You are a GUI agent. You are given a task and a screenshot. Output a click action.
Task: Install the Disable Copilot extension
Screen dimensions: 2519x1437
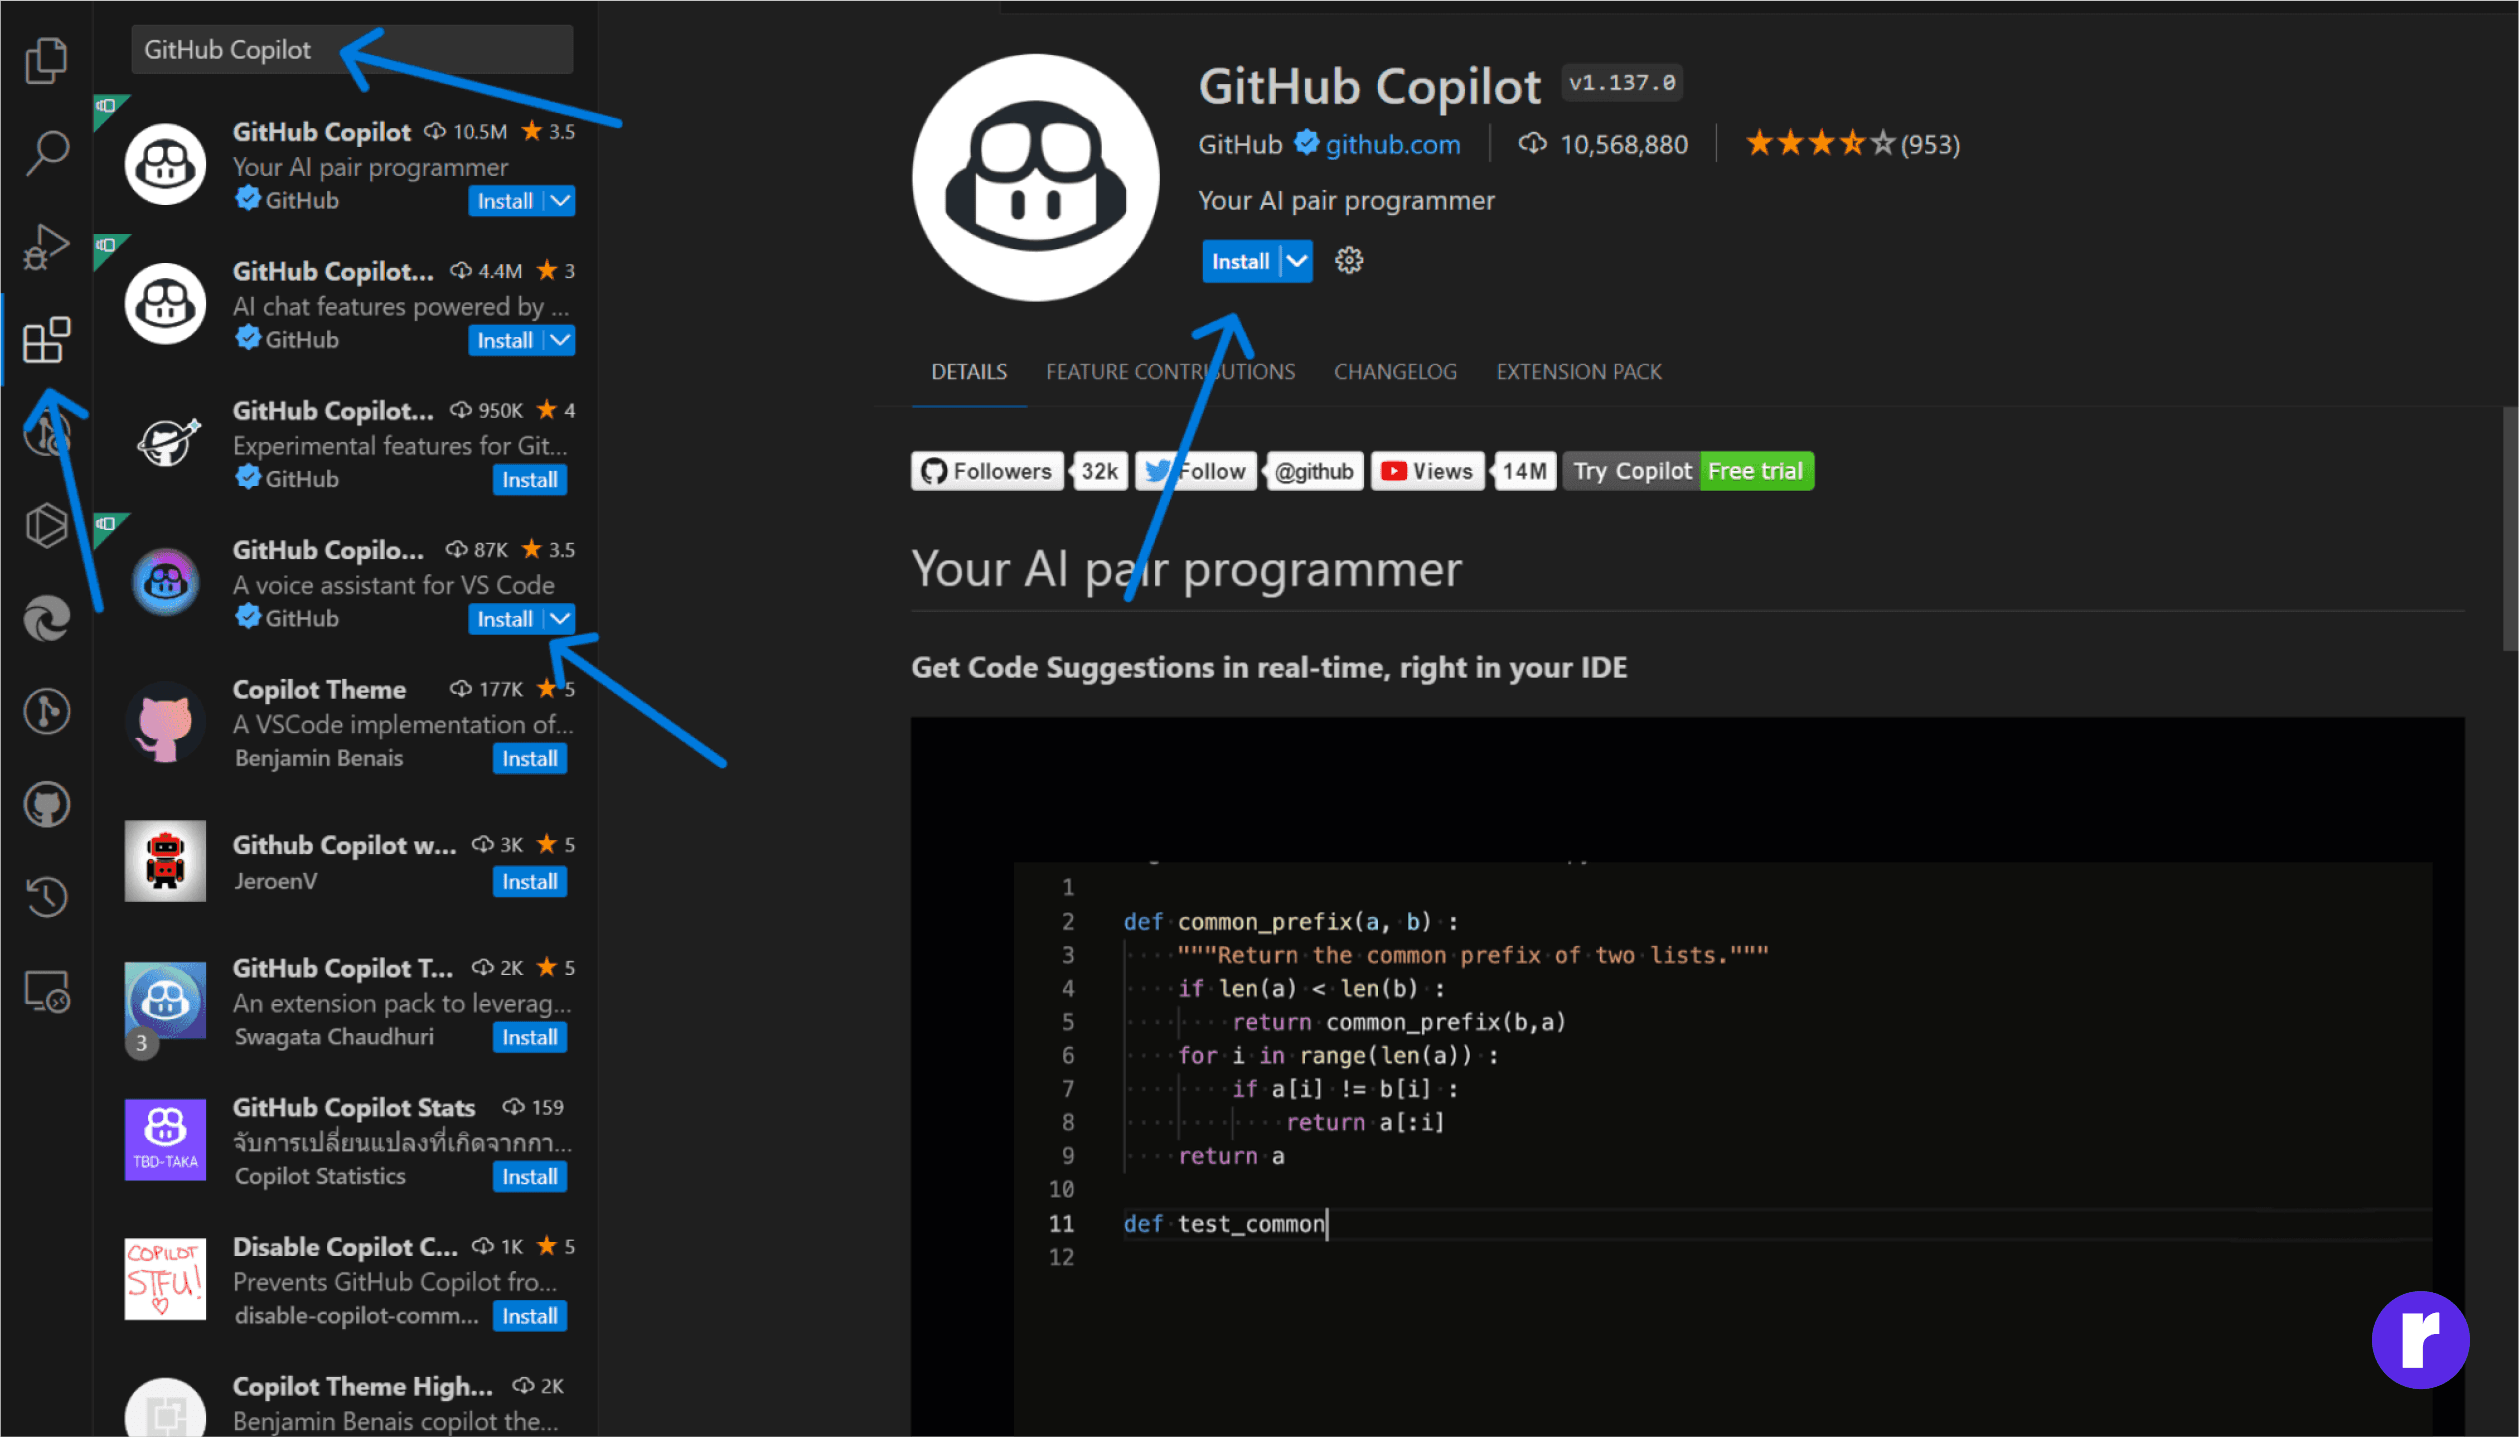pos(529,1315)
